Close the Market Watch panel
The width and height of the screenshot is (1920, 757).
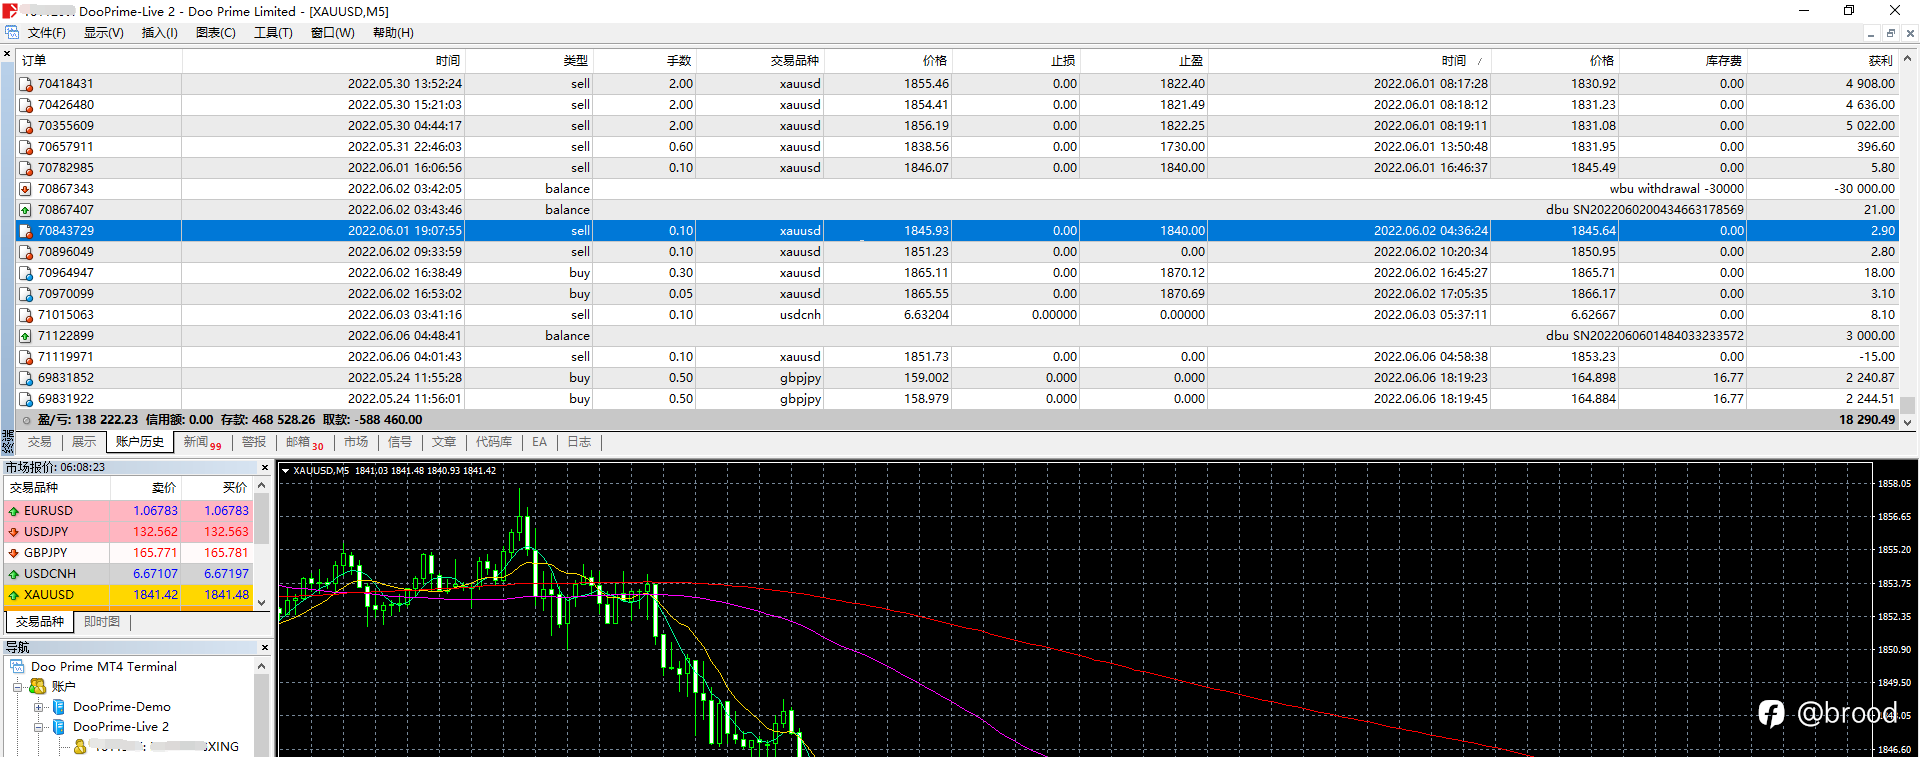pos(265,467)
